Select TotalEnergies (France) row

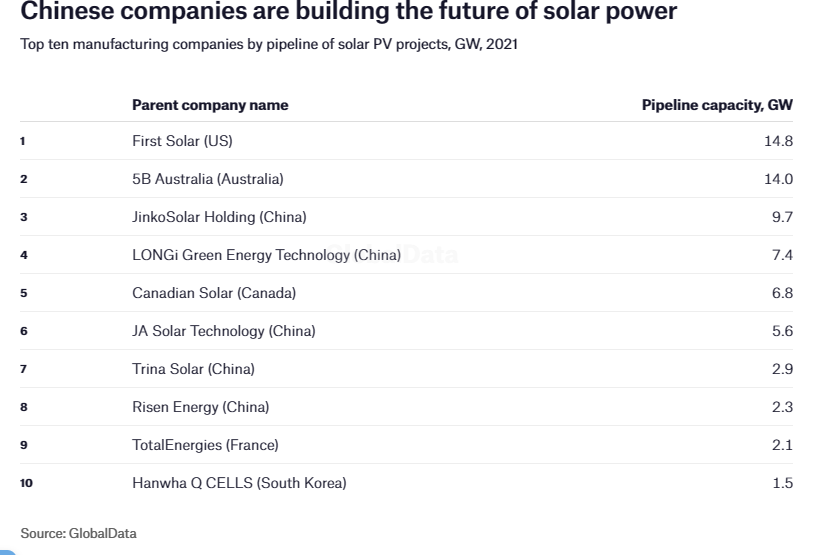[x=205, y=445]
